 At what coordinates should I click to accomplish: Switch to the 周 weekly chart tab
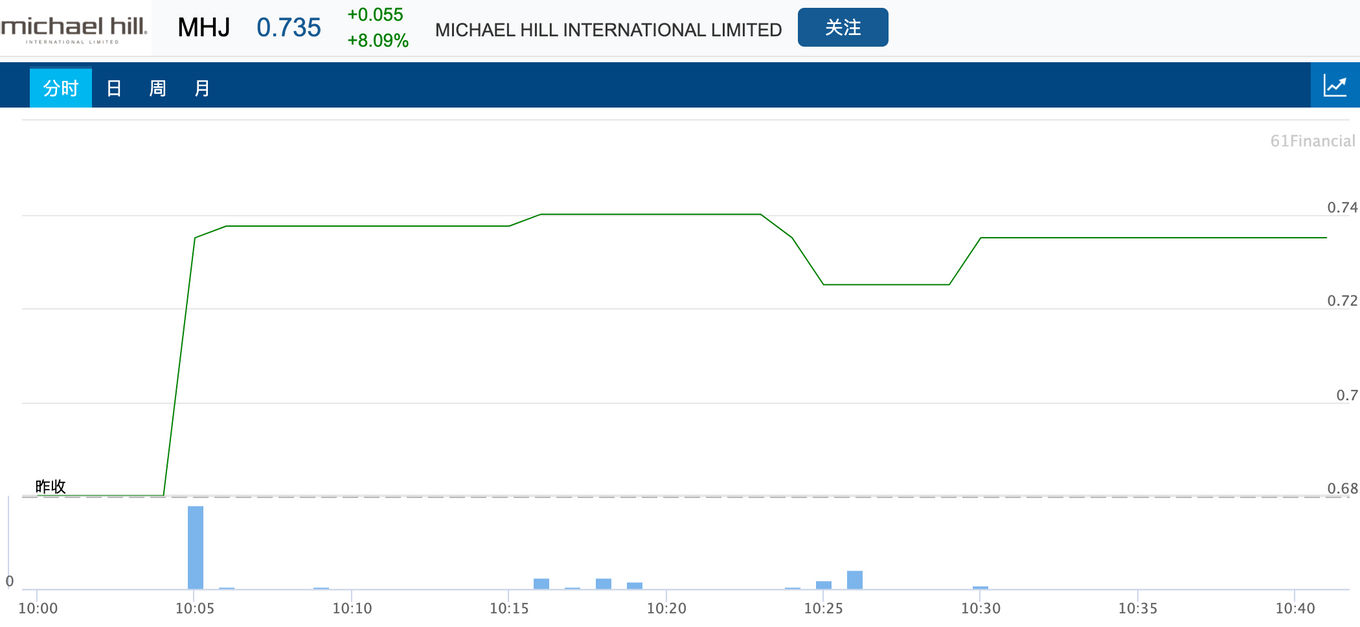tap(158, 88)
